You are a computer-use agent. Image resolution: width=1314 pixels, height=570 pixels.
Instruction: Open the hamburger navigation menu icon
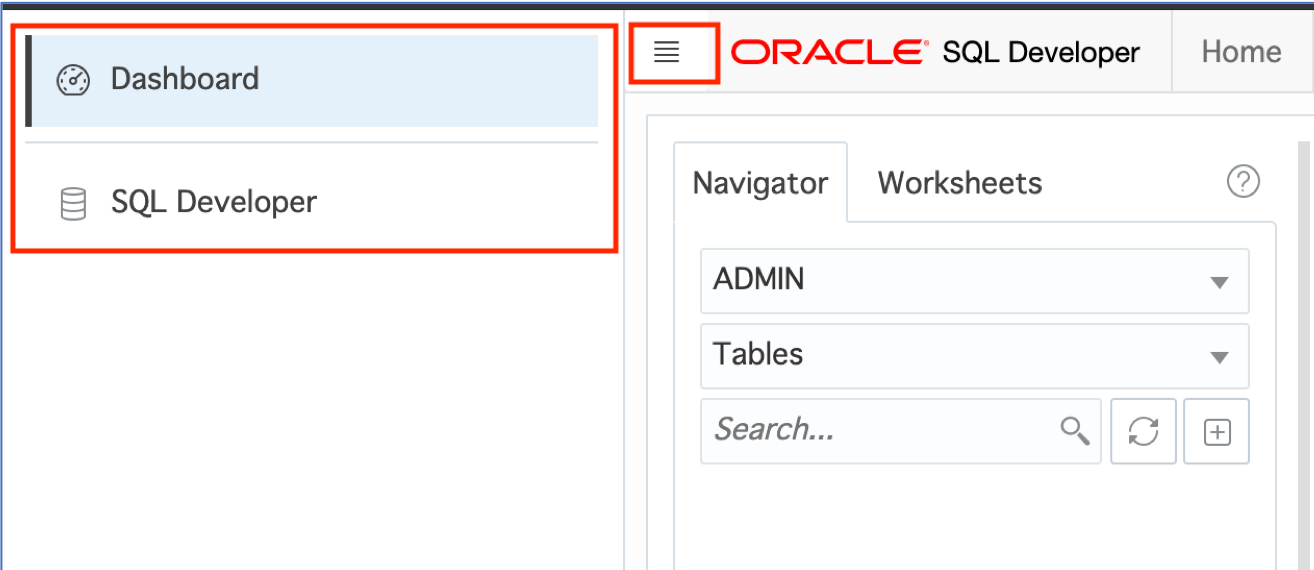[x=666, y=52]
